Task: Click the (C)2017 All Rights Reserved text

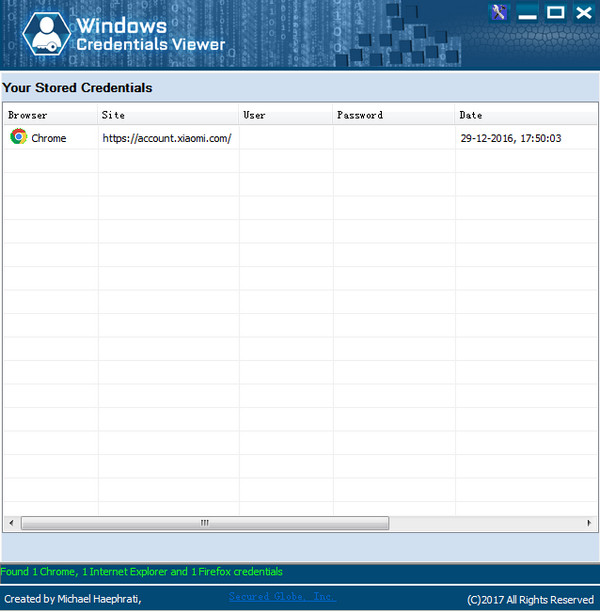Action: pos(531,600)
